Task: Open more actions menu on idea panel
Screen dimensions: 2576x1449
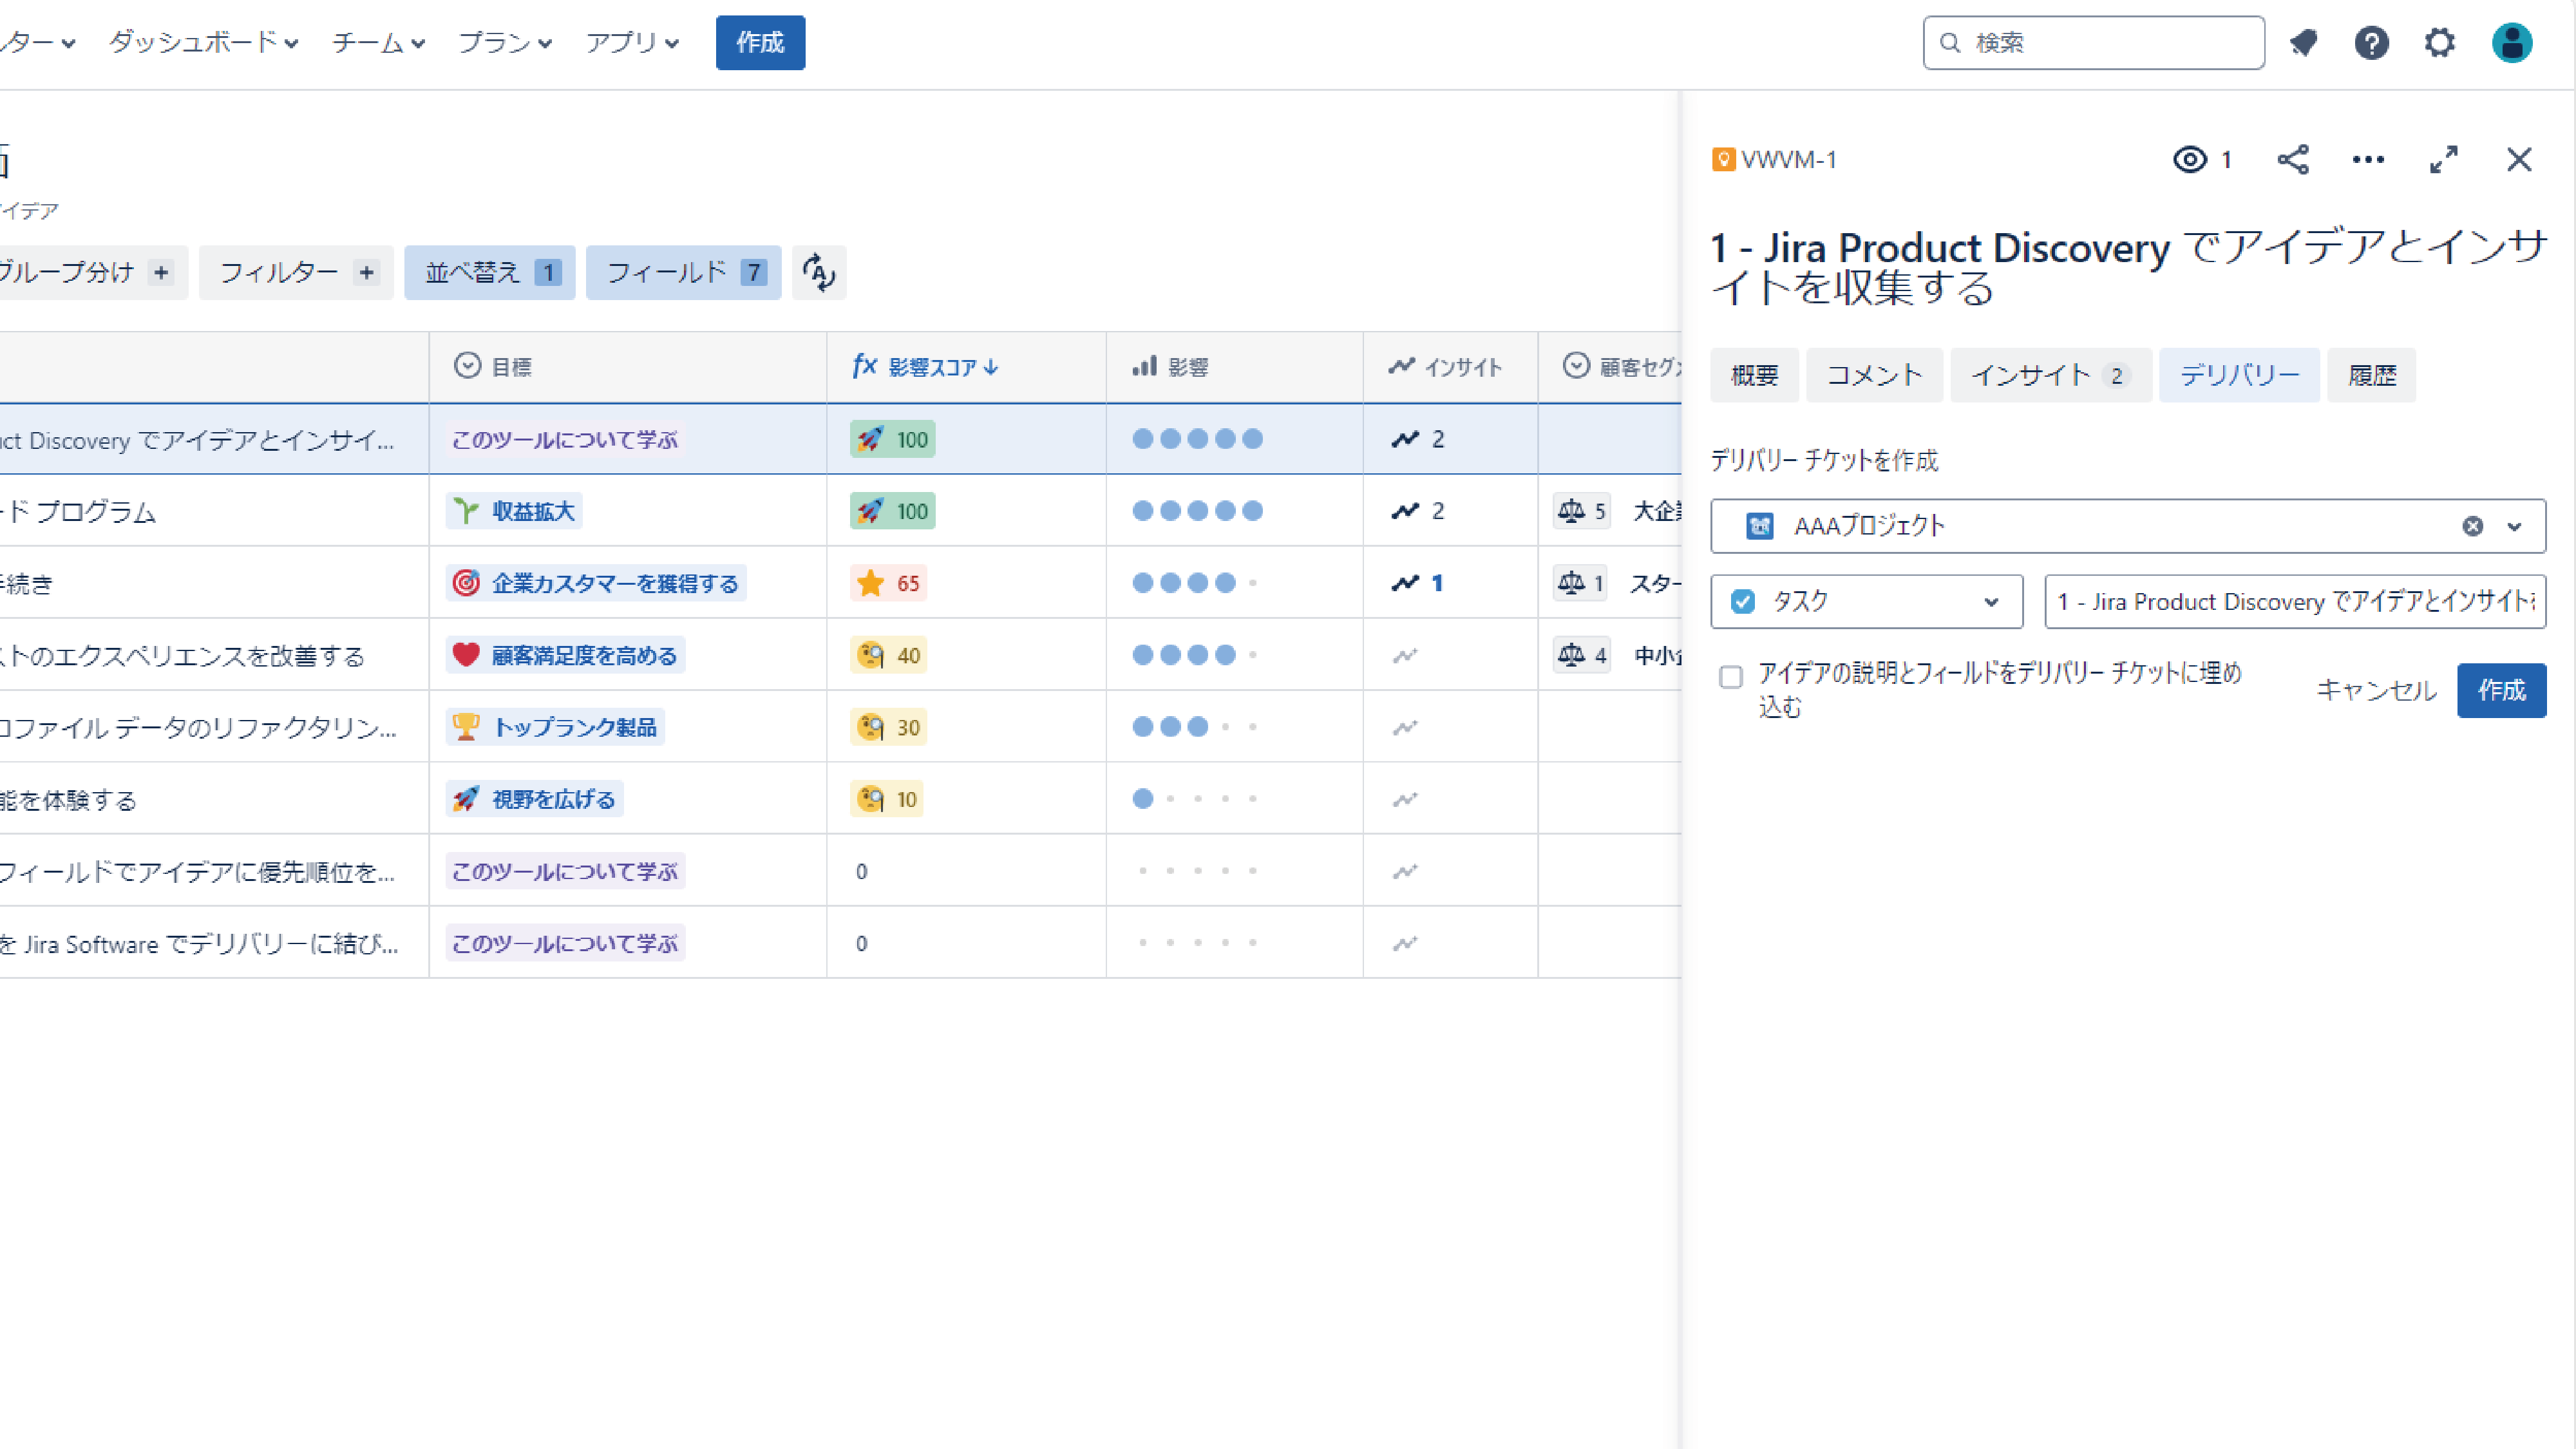Action: [2368, 159]
